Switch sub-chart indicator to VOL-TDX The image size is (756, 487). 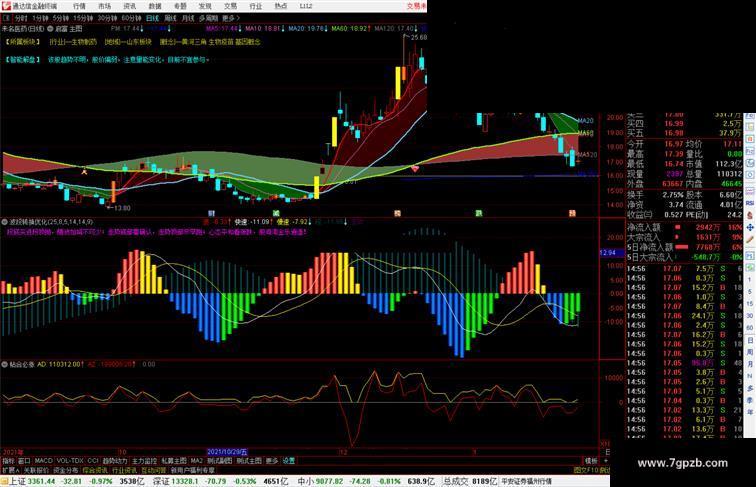(70, 461)
